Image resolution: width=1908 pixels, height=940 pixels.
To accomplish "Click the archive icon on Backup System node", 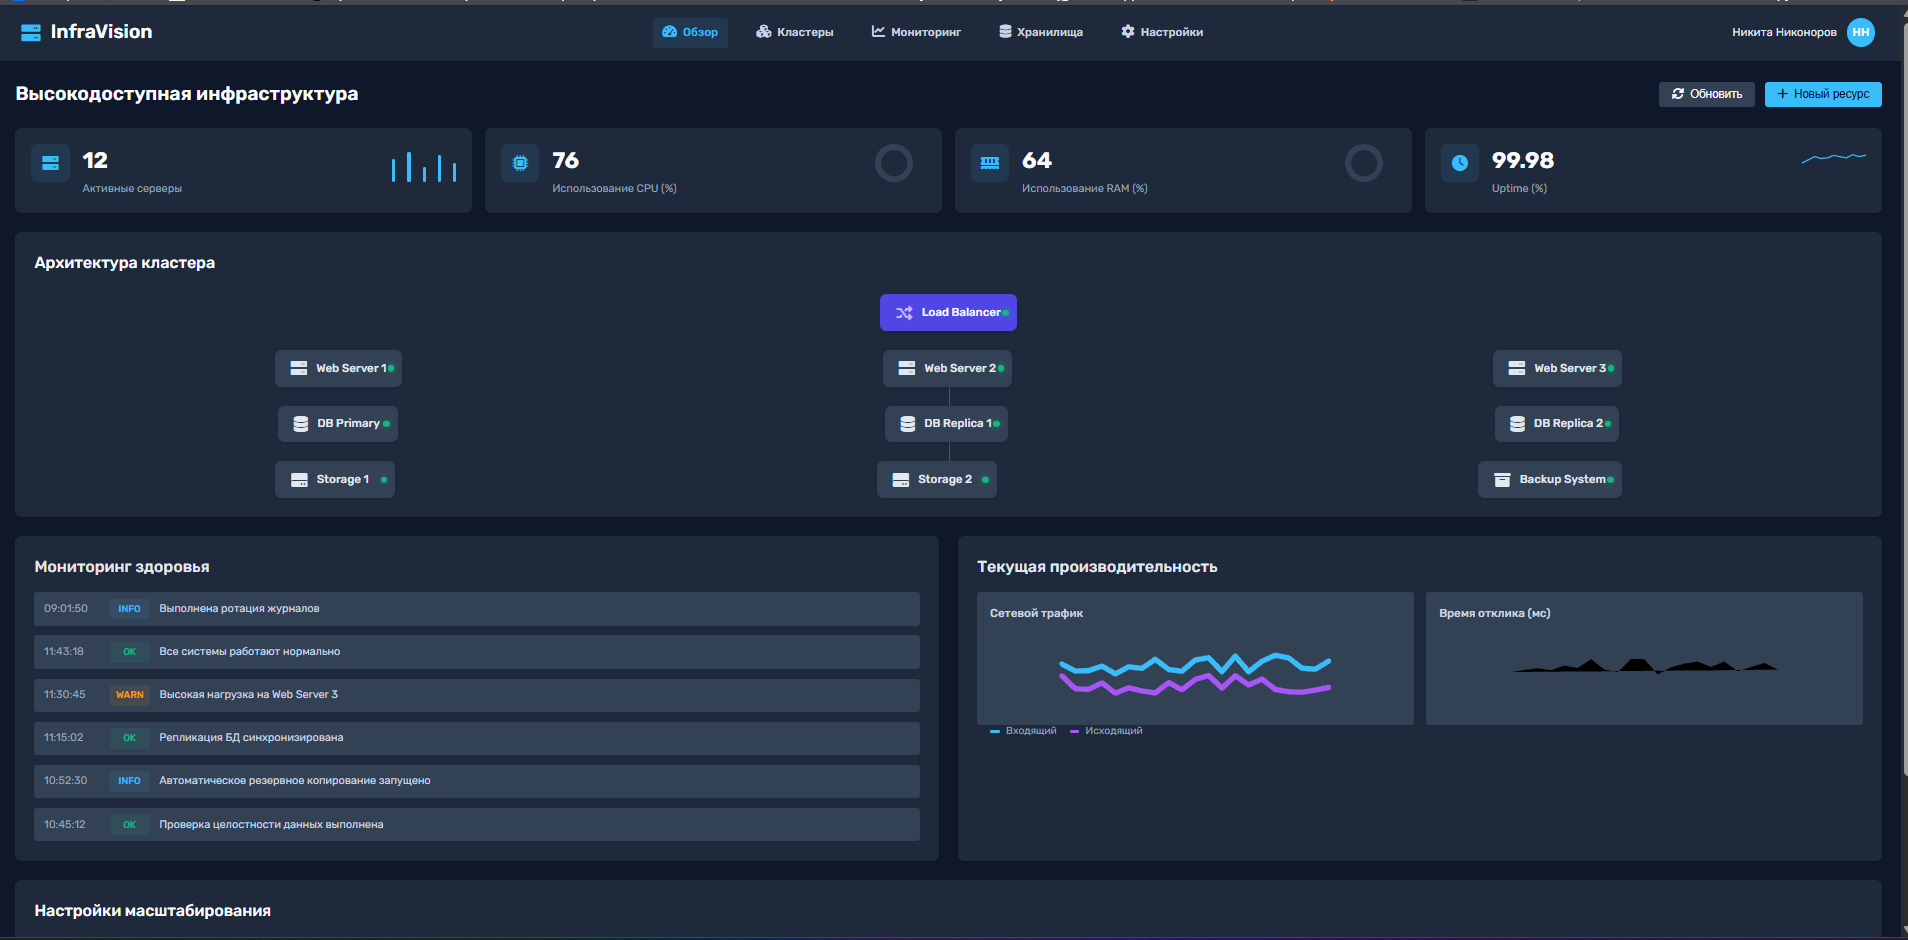I will click(x=1502, y=480).
